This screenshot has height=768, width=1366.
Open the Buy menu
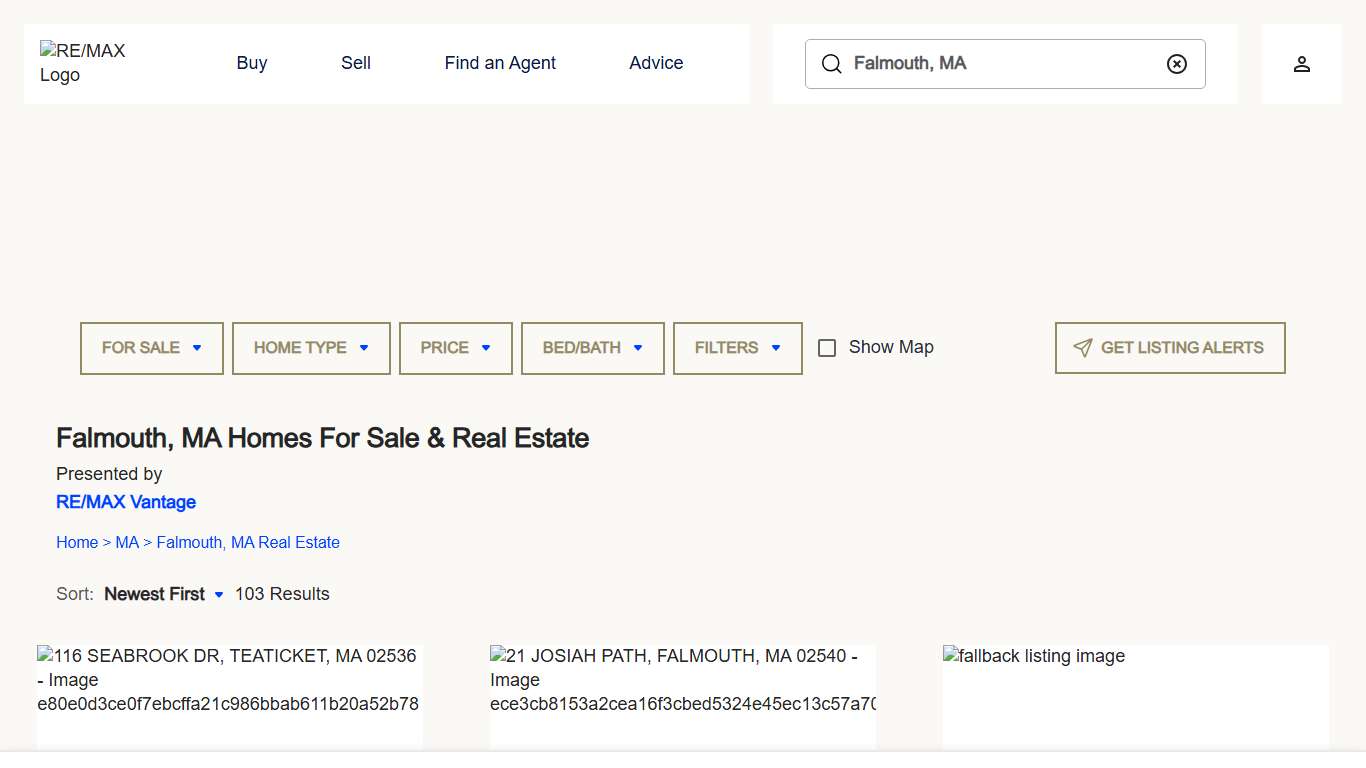click(252, 63)
